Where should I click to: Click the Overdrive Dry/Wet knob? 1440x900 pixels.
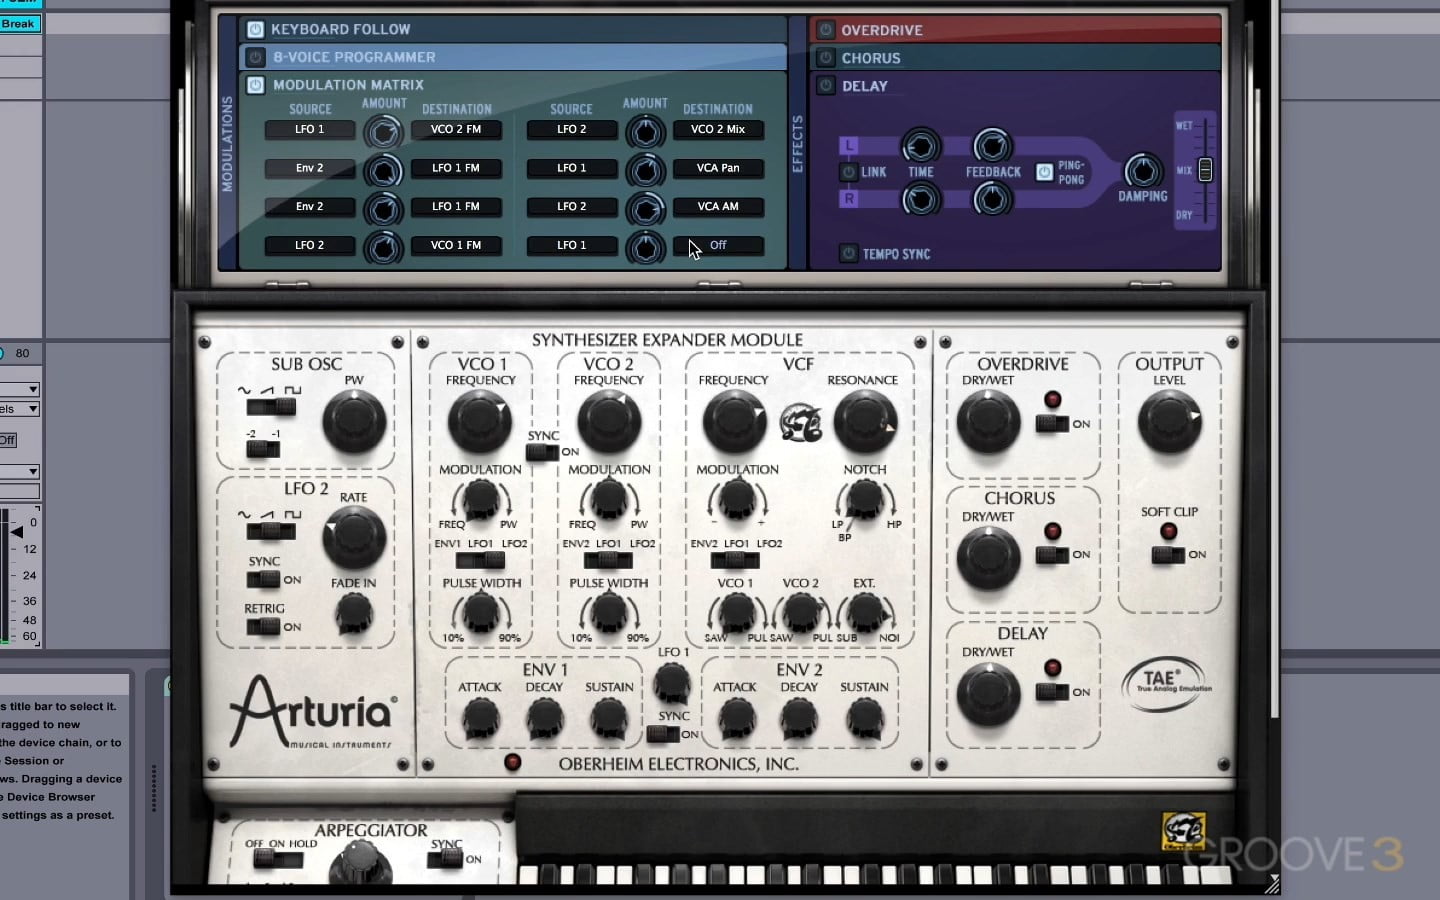click(x=989, y=421)
